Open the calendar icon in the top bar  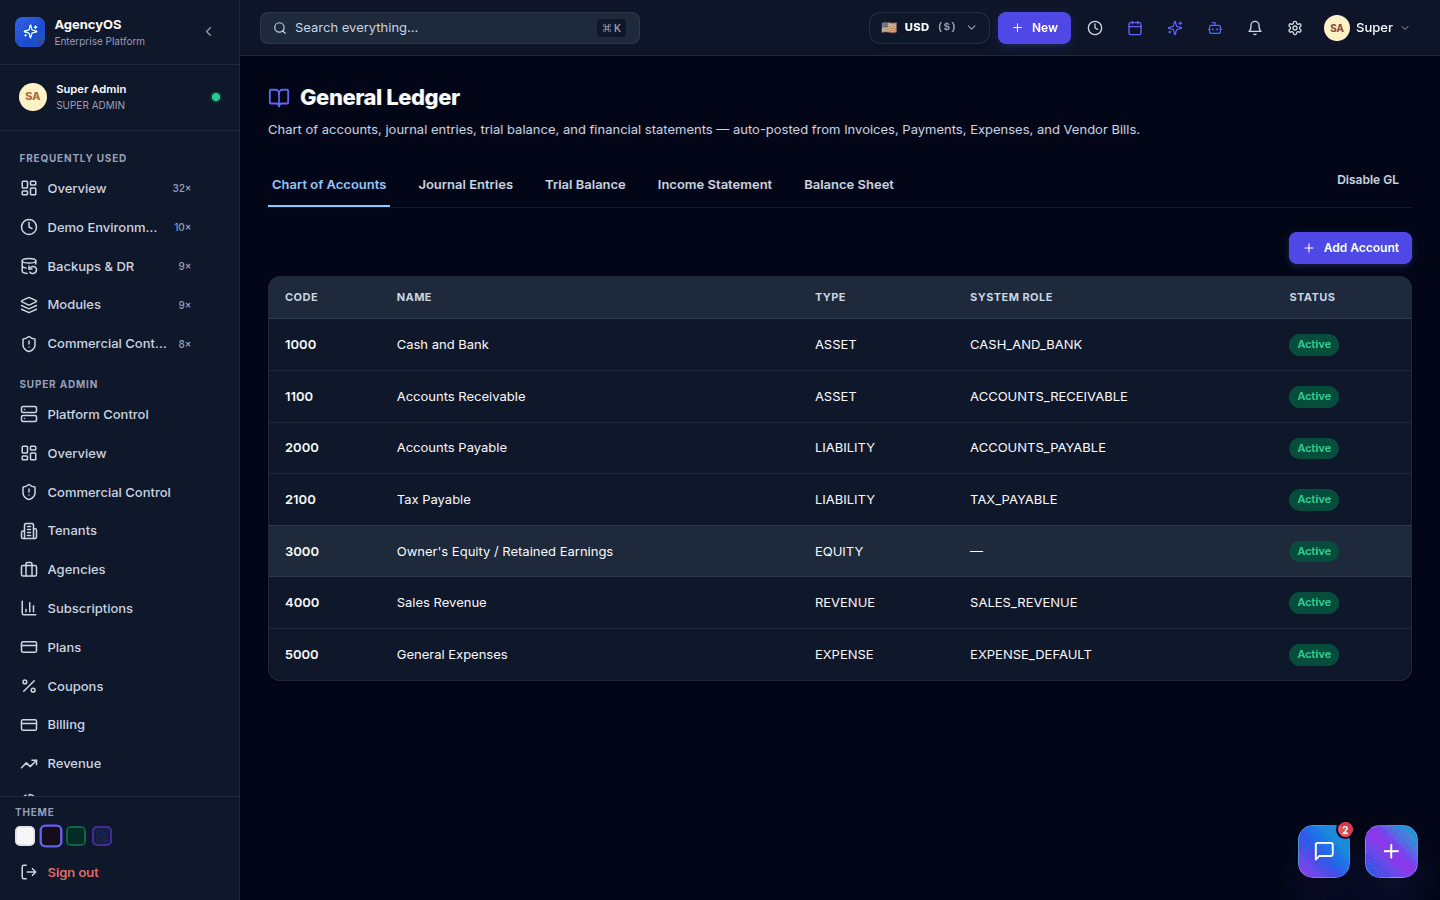point(1135,28)
